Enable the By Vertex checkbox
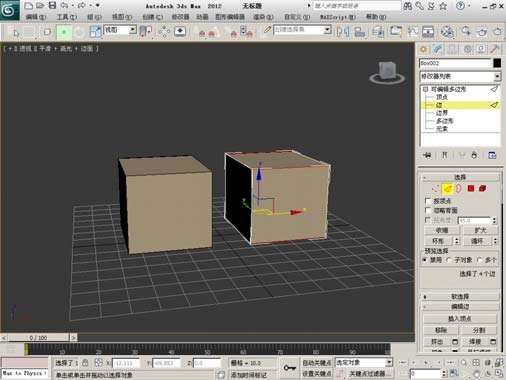The width and height of the screenshot is (506, 380). (428, 201)
